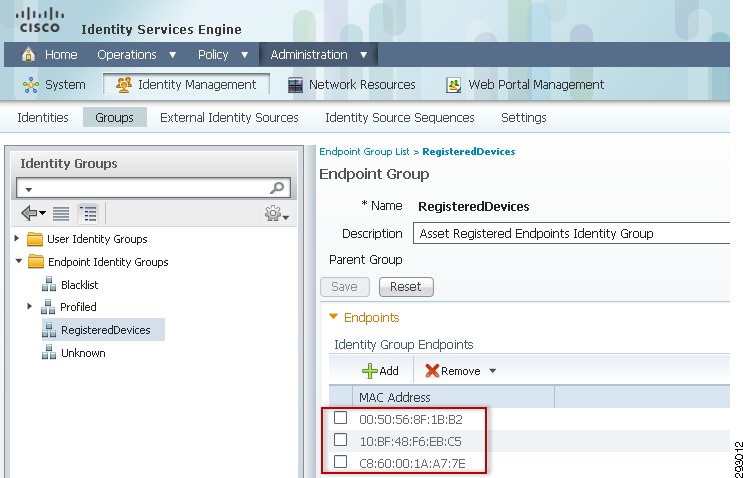This screenshot has width=743, height=478.
Task: Click the back arrow icon in tree toolbar
Action: pos(29,213)
